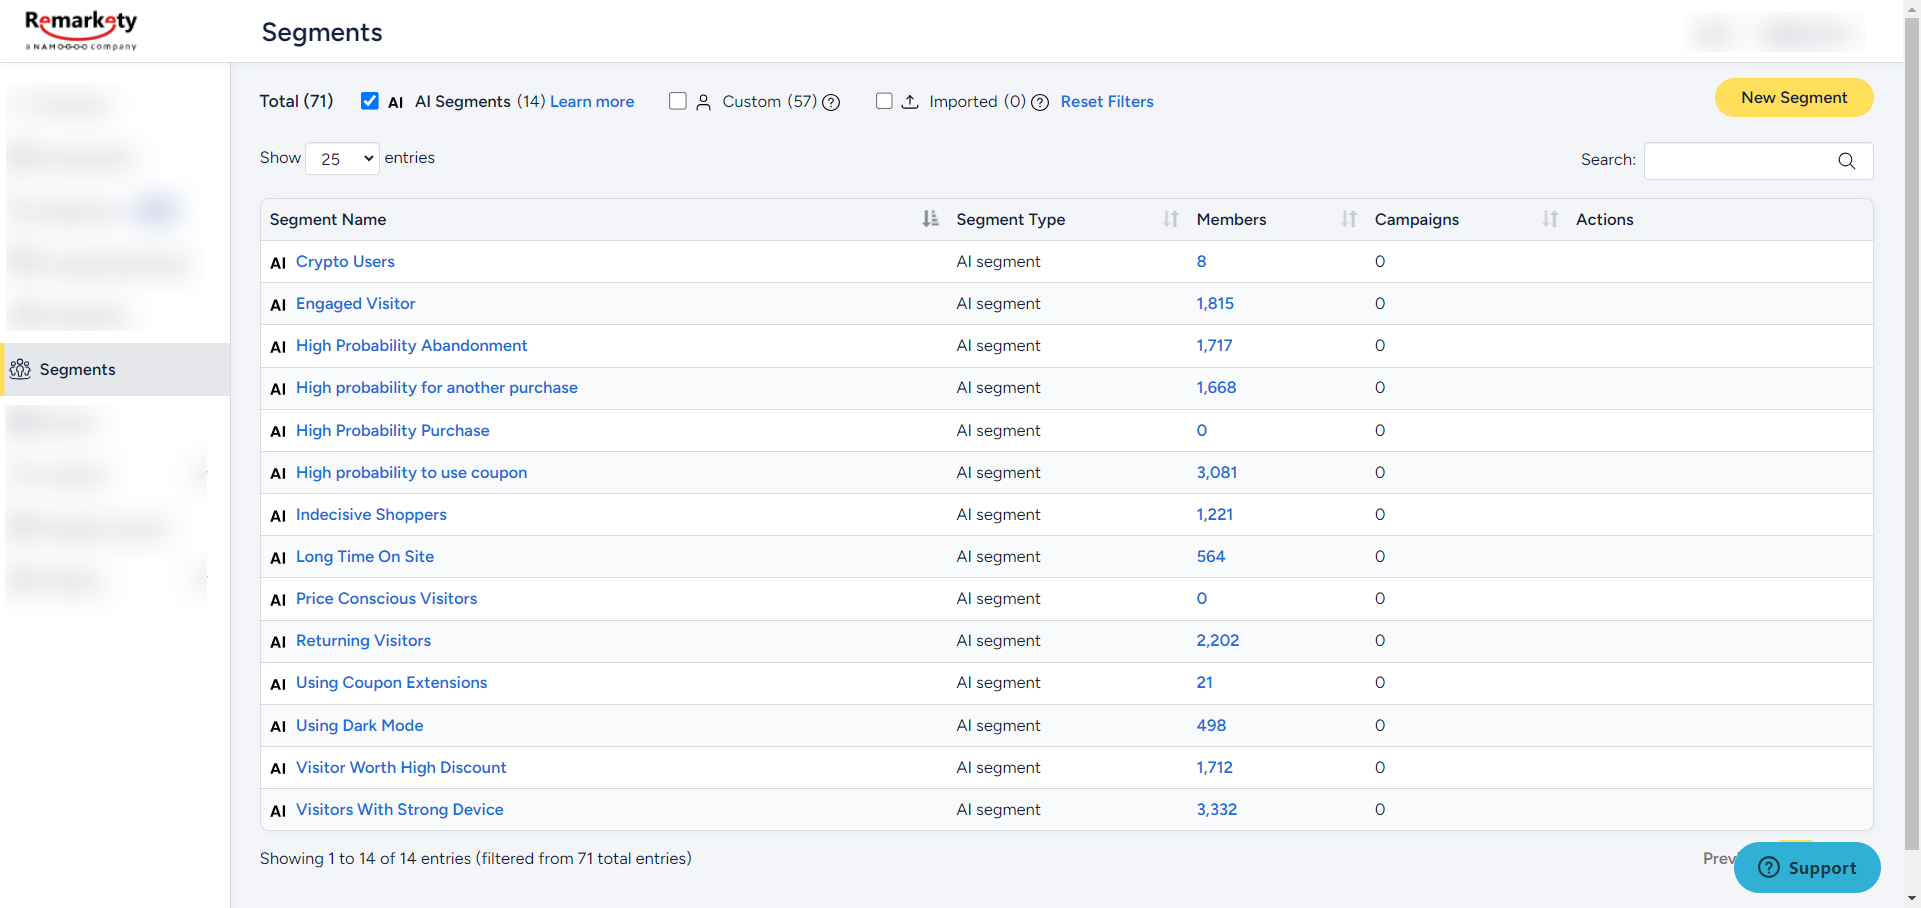Open the Long Time On Site segment
This screenshot has height=908, width=1921.
[x=365, y=556]
